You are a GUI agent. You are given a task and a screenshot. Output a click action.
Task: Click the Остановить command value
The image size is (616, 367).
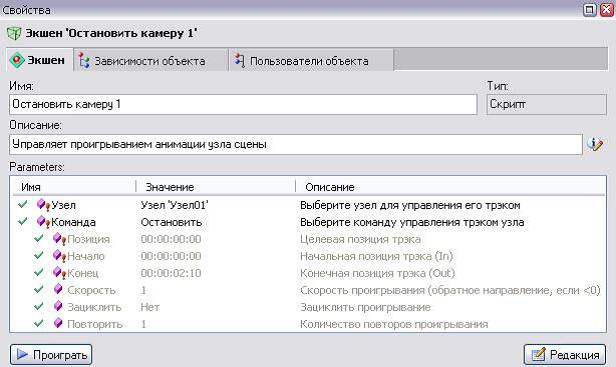pyautogui.click(x=171, y=222)
